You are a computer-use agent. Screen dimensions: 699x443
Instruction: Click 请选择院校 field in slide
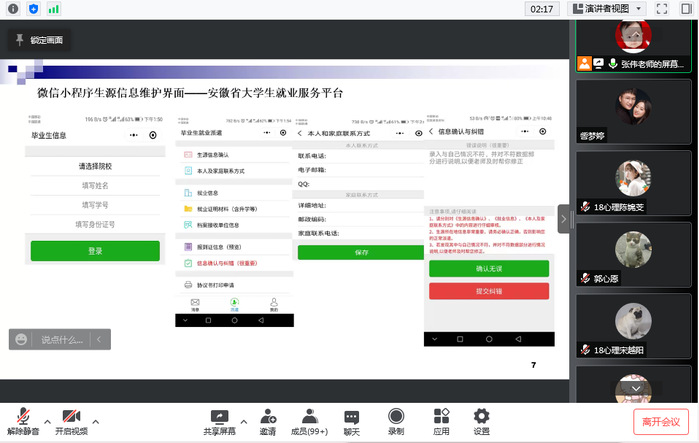pos(95,166)
